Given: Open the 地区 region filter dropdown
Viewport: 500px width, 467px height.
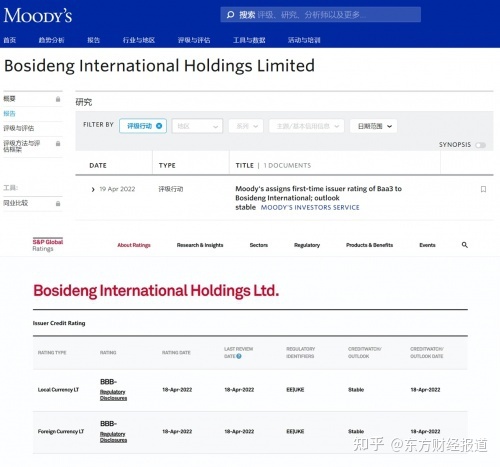Looking at the screenshot, I should [x=197, y=126].
